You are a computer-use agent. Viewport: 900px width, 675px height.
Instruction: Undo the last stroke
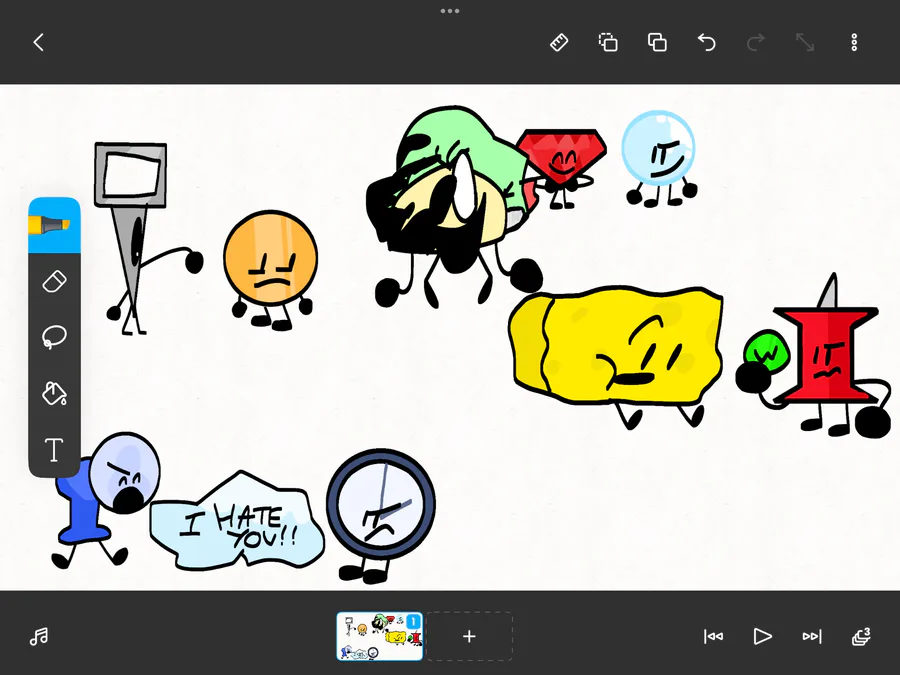point(707,42)
